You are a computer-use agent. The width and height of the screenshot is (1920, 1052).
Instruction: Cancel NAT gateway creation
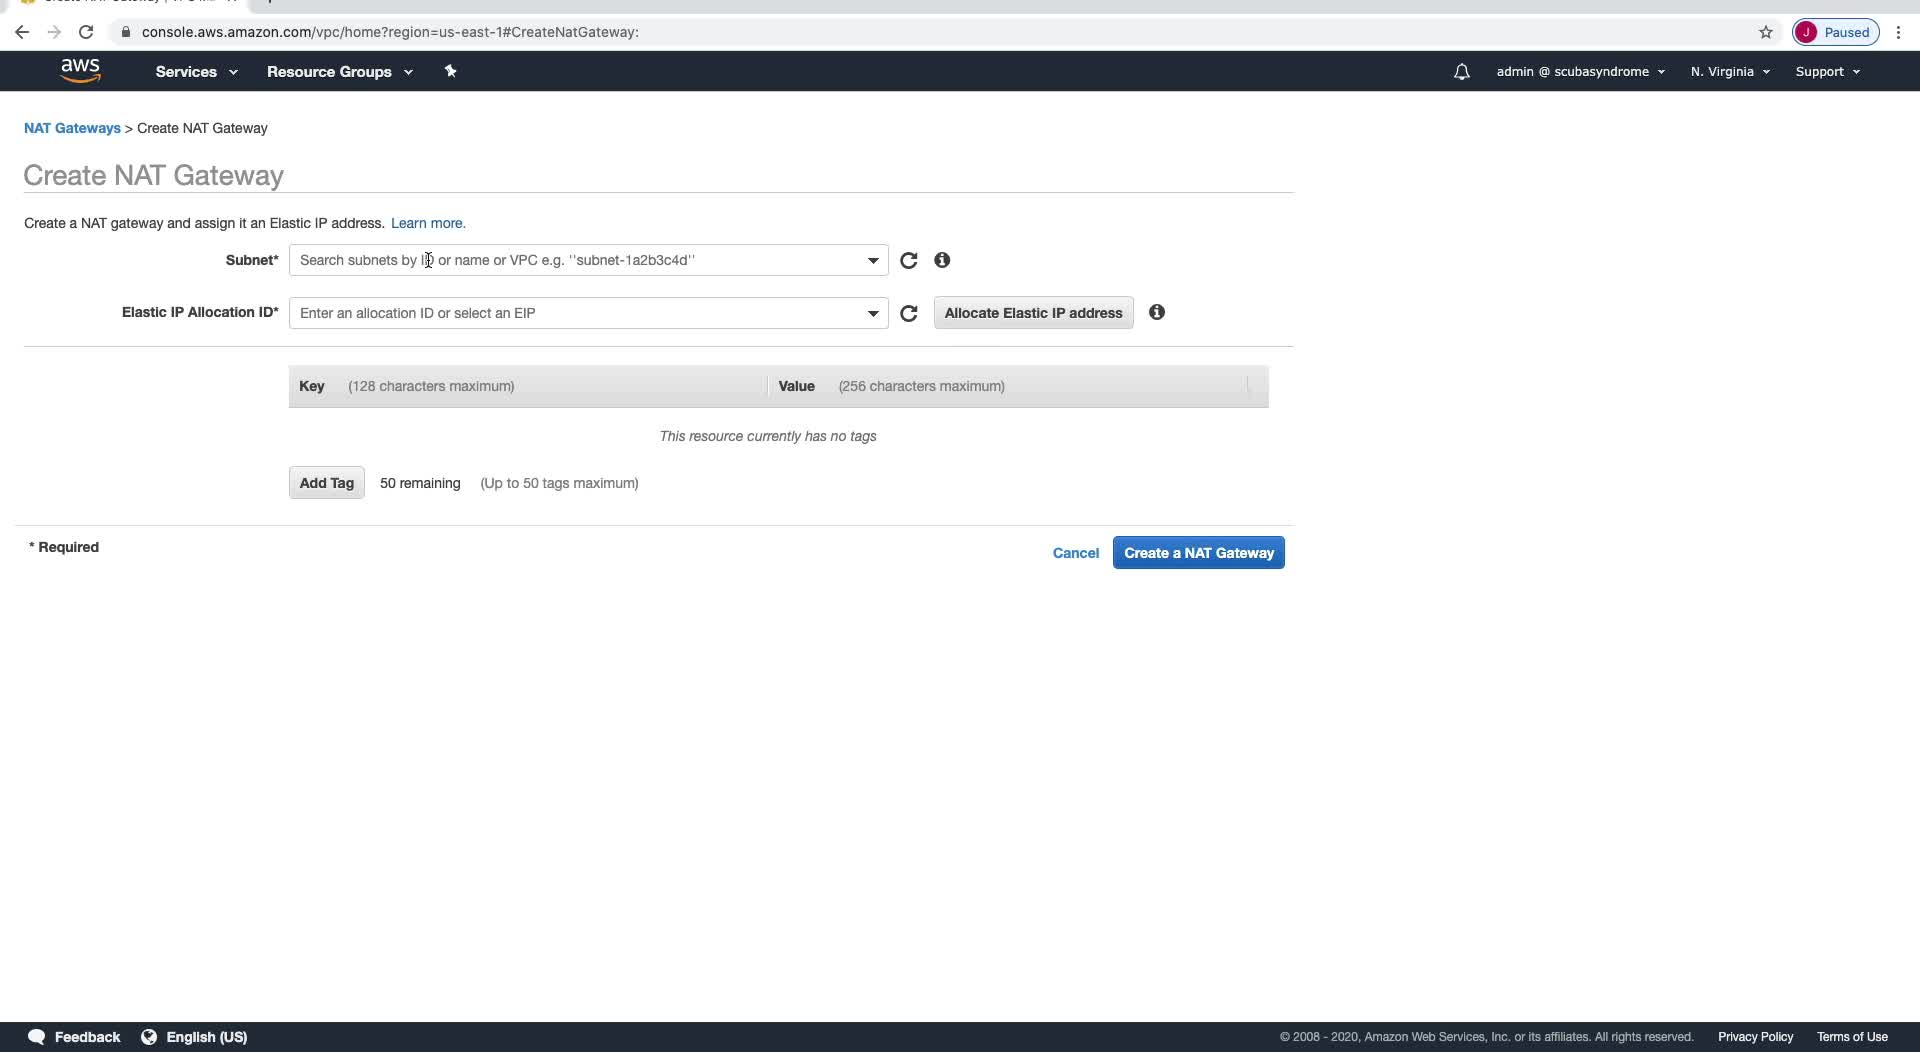pyautogui.click(x=1075, y=553)
